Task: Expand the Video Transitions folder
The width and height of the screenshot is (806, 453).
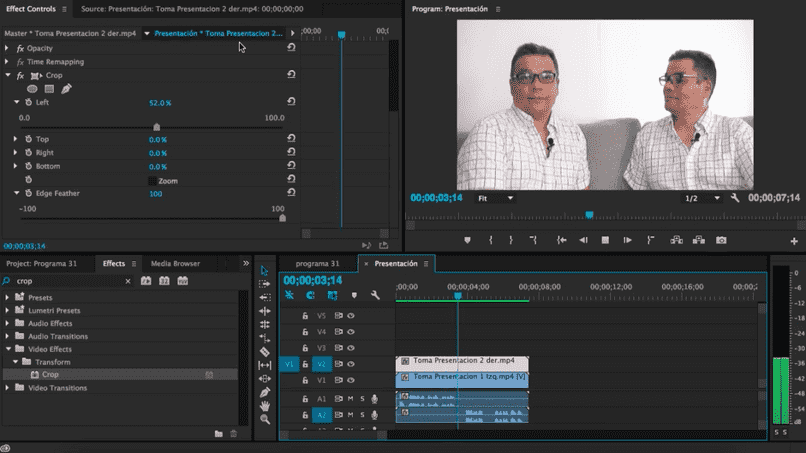Action: tap(7, 388)
